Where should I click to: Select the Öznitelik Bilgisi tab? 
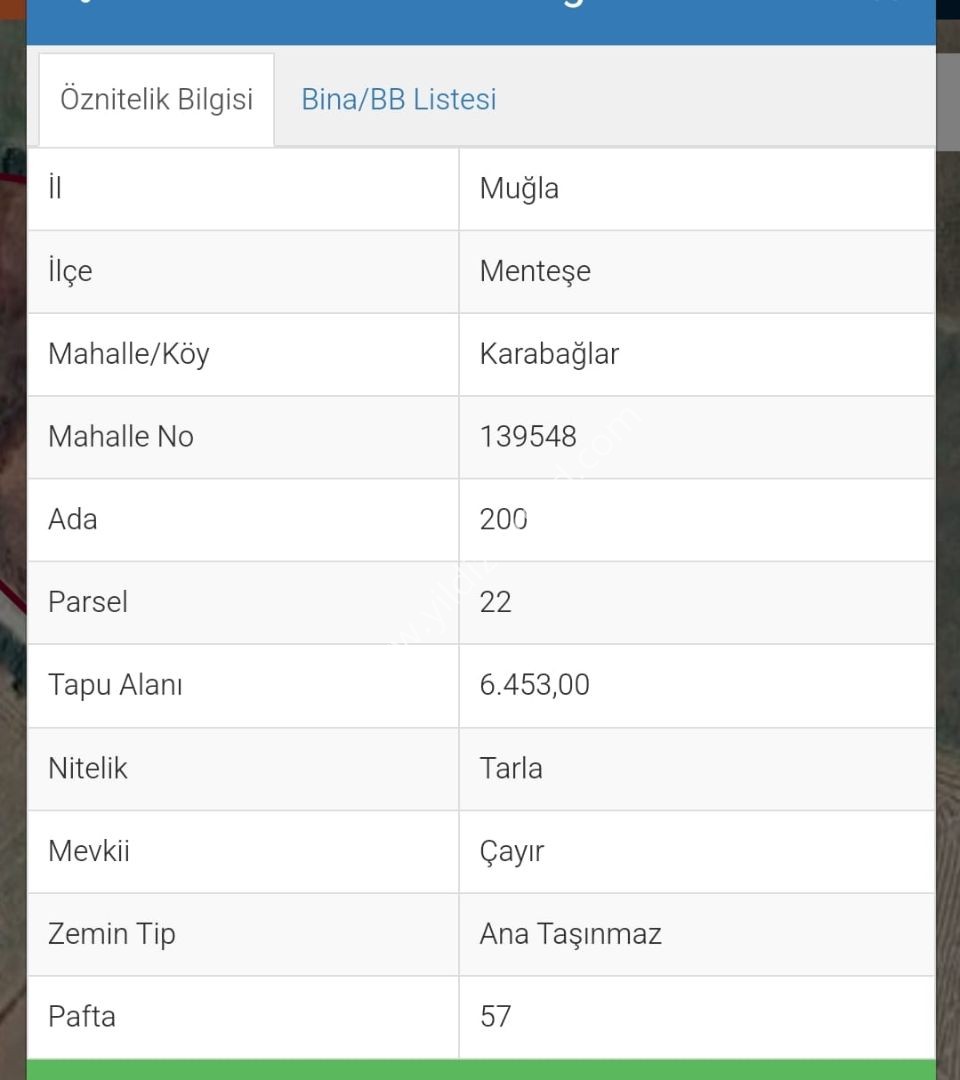(x=156, y=100)
